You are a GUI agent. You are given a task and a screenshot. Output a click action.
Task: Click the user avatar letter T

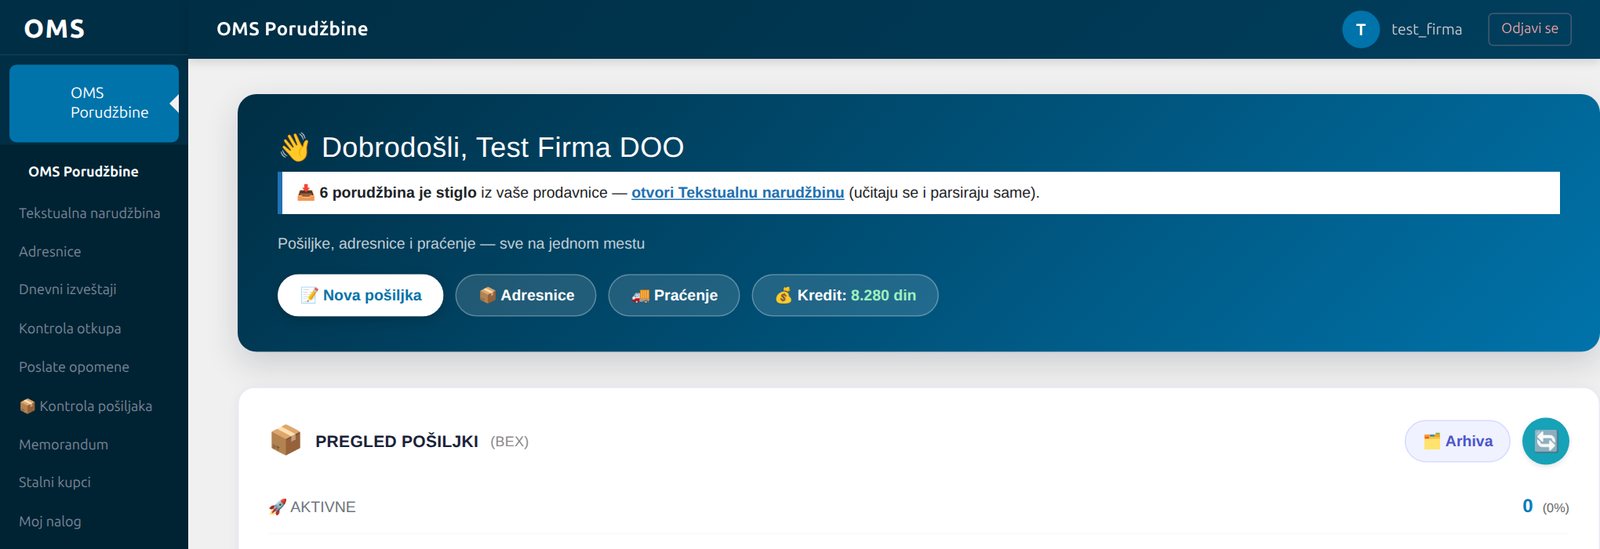pyautogui.click(x=1360, y=30)
